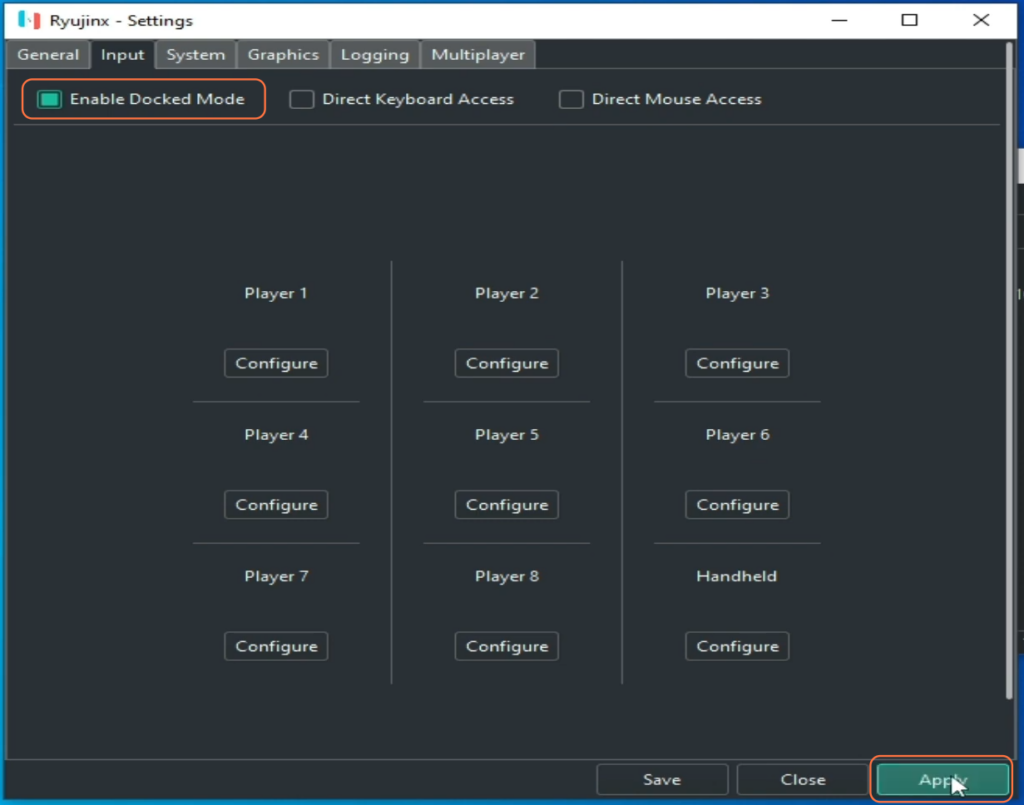Image resolution: width=1024 pixels, height=805 pixels.
Task: Maximize the Ryujinx Settings window
Action: (x=909, y=20)
